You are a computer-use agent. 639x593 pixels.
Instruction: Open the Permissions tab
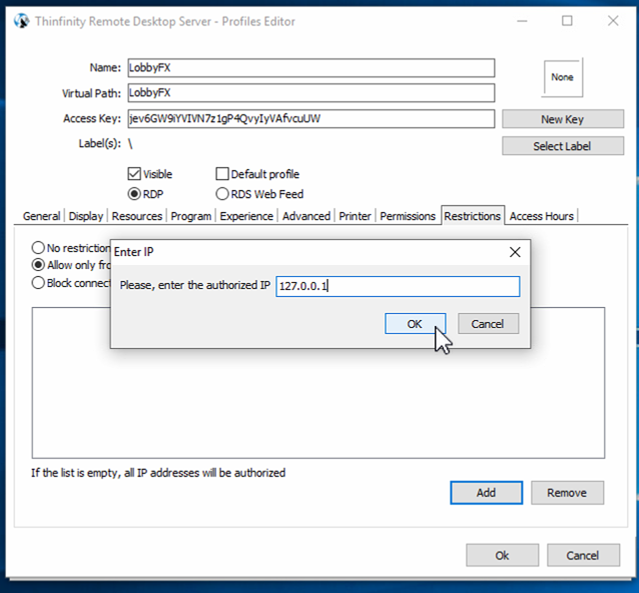pos(408,216)
